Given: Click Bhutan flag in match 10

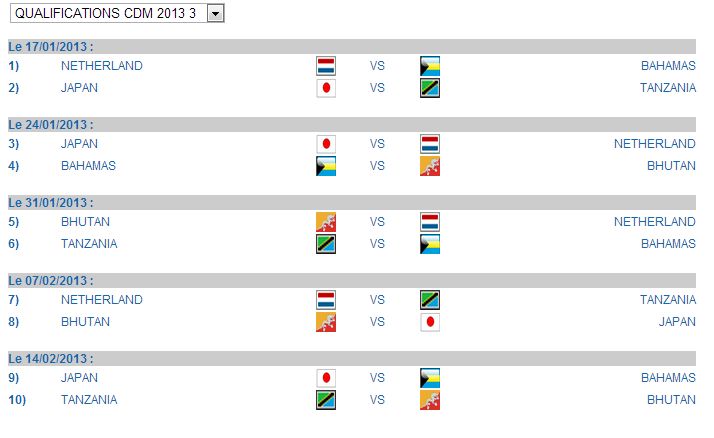Looking at the screenshot, I should click(x=430, y=400).
